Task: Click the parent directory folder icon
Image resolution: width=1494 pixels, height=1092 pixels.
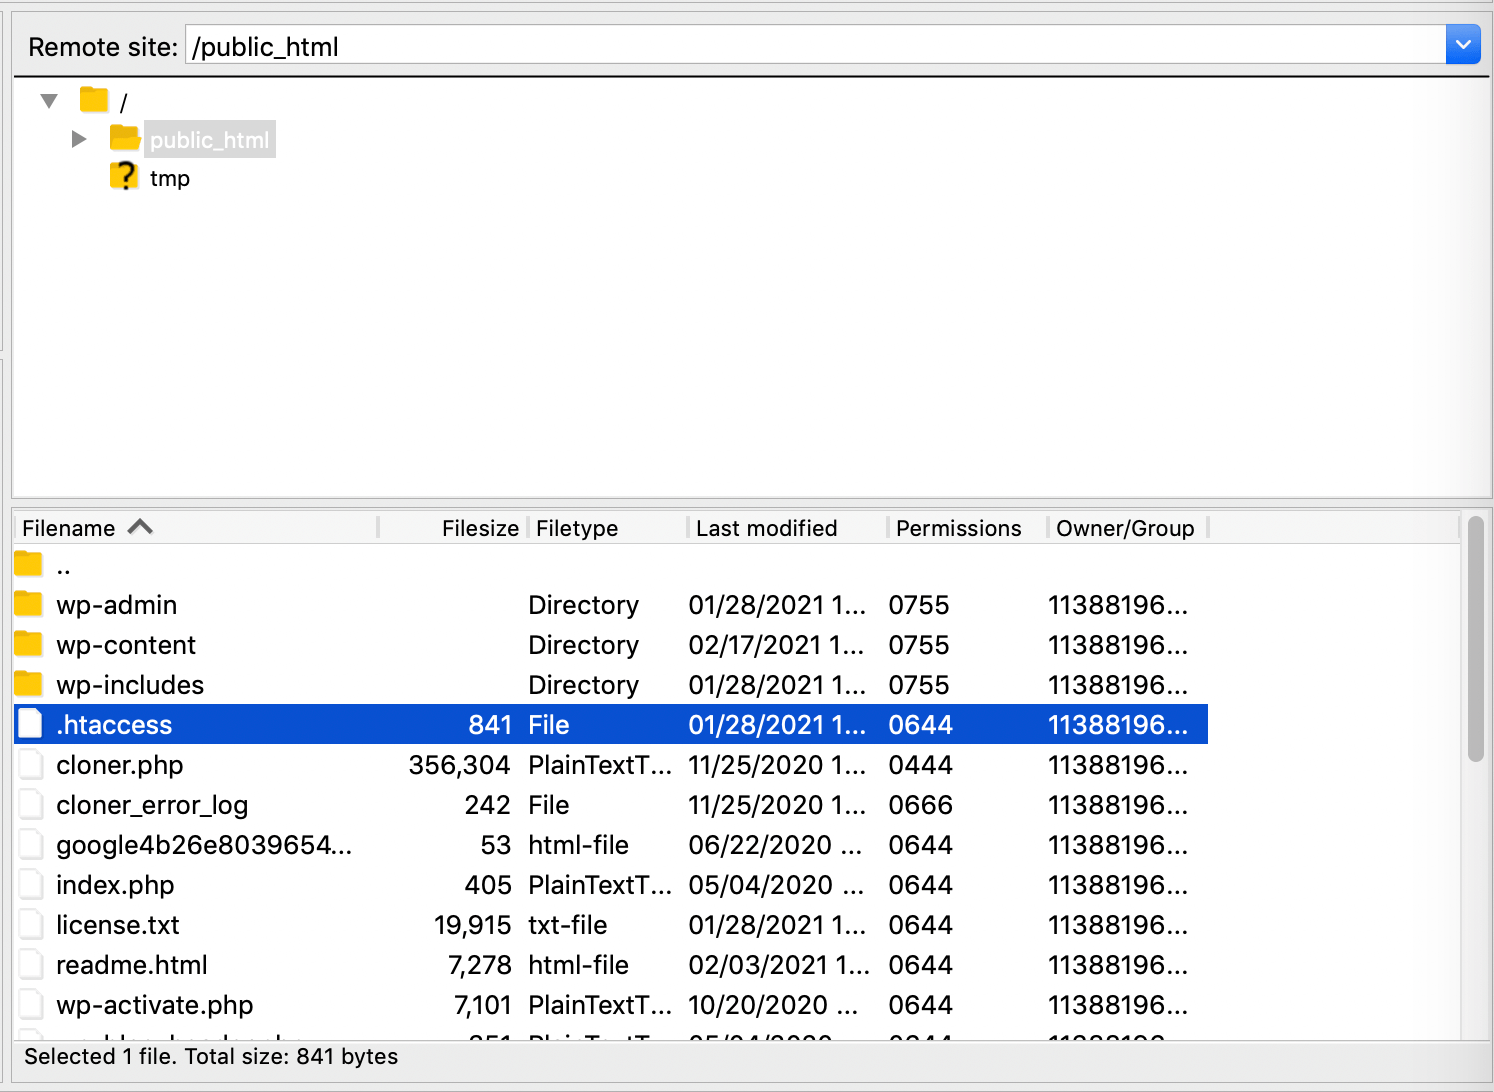Action: tap(29, 565)
